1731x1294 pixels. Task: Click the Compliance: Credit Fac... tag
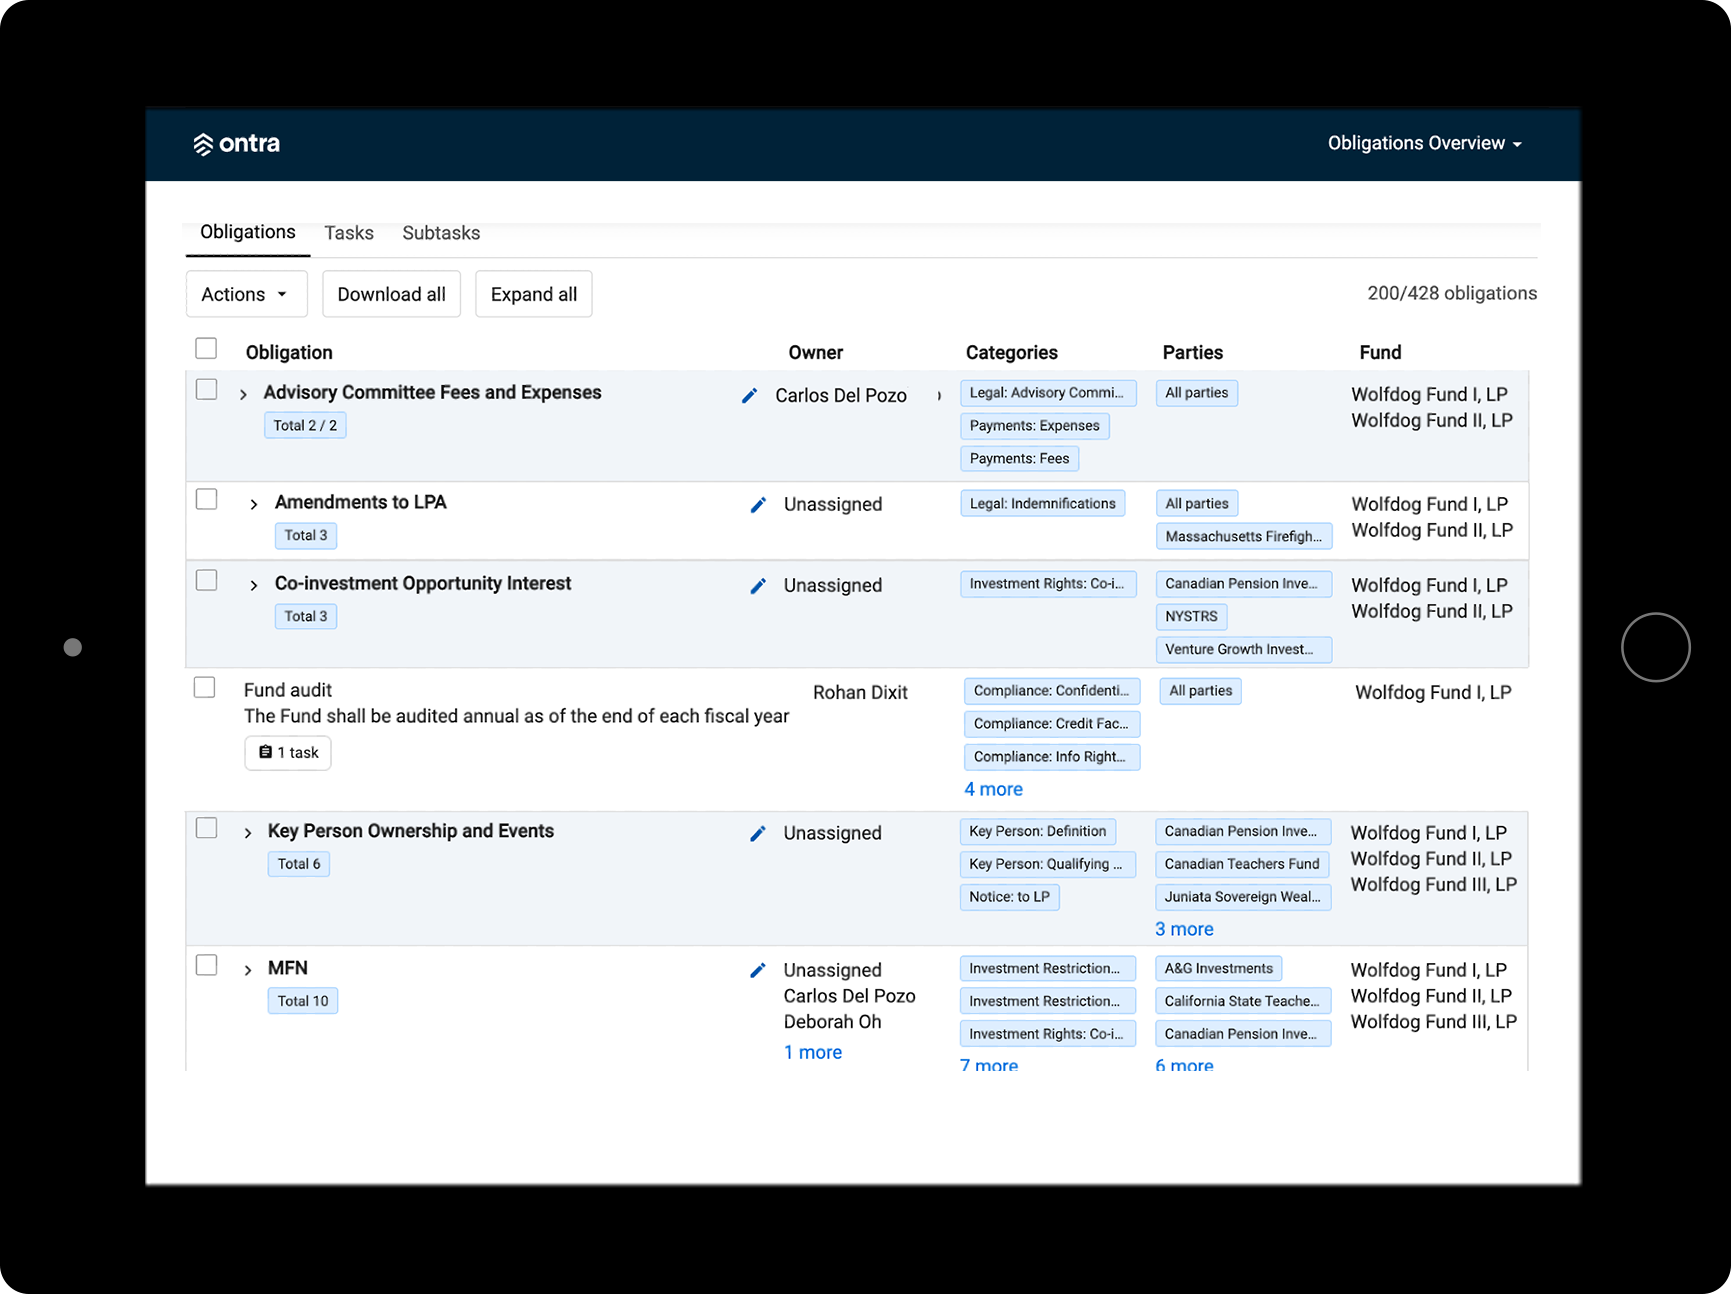1052,724
